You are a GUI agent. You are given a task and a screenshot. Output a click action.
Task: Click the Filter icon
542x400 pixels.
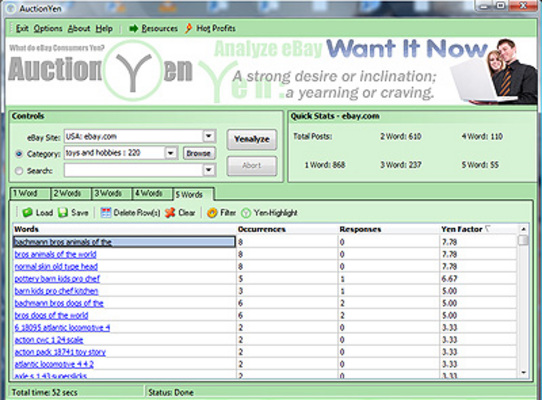point(212,213)
